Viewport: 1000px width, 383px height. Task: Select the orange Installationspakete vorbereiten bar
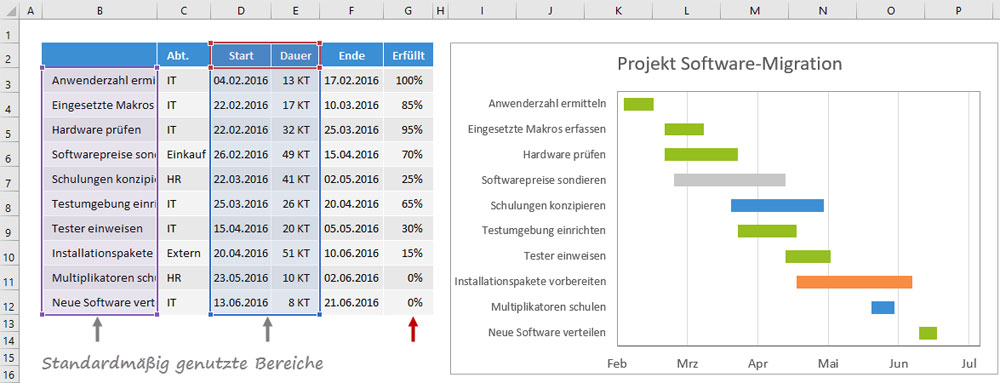854,282
